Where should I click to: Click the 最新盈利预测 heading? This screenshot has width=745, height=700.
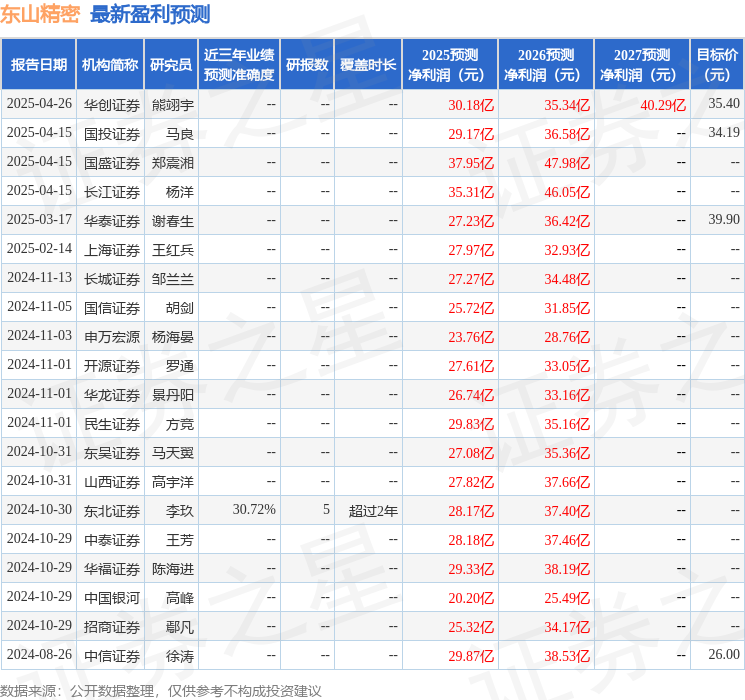click(x=150, y=14)
